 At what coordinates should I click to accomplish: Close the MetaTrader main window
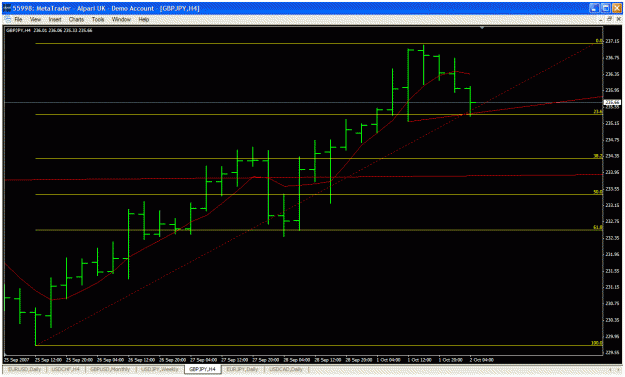pos(616,8)
